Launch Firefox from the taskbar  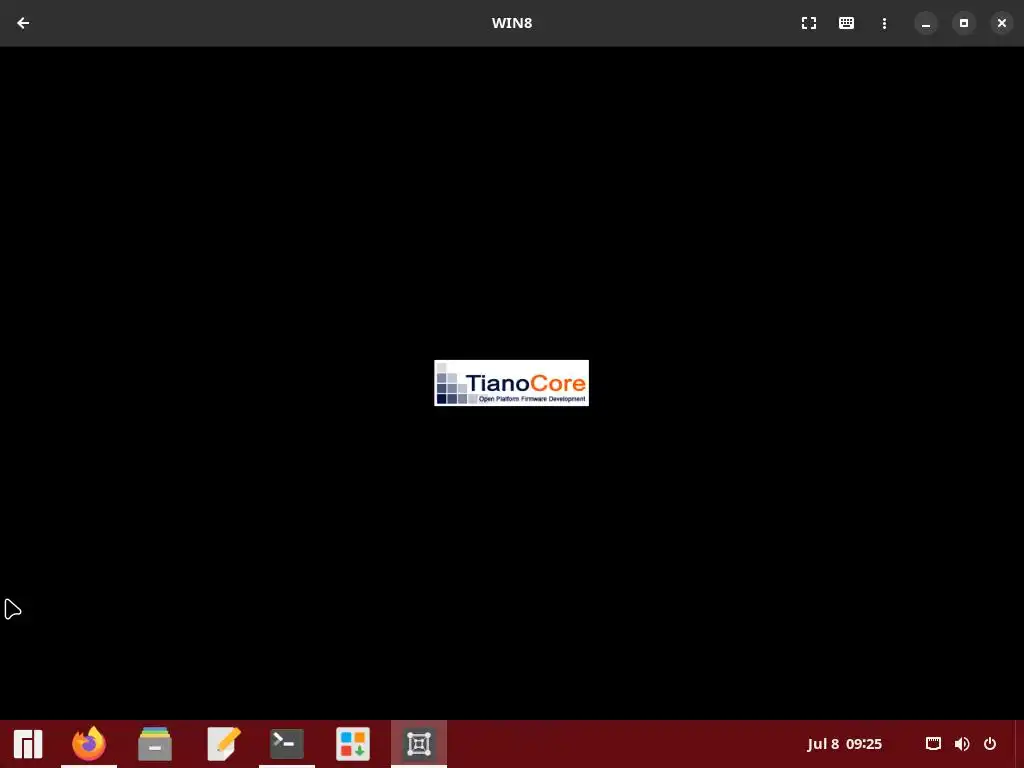pos(89,744)
